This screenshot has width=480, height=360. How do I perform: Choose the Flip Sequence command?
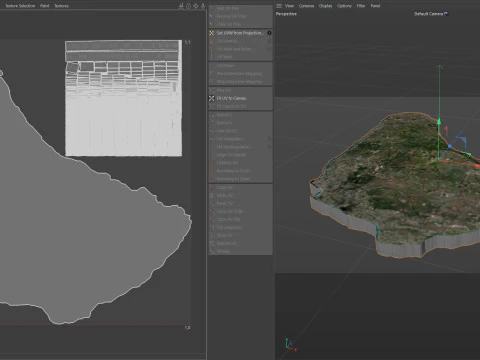click(240, 228)
